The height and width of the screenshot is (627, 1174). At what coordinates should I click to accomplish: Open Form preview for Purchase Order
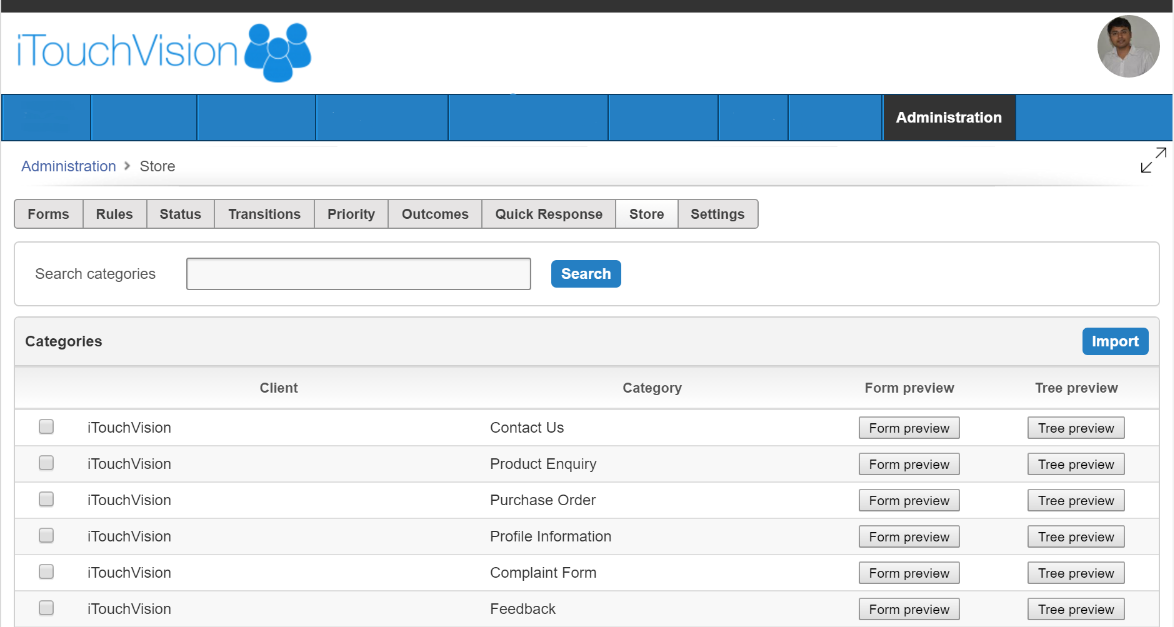tap(909, 500)
